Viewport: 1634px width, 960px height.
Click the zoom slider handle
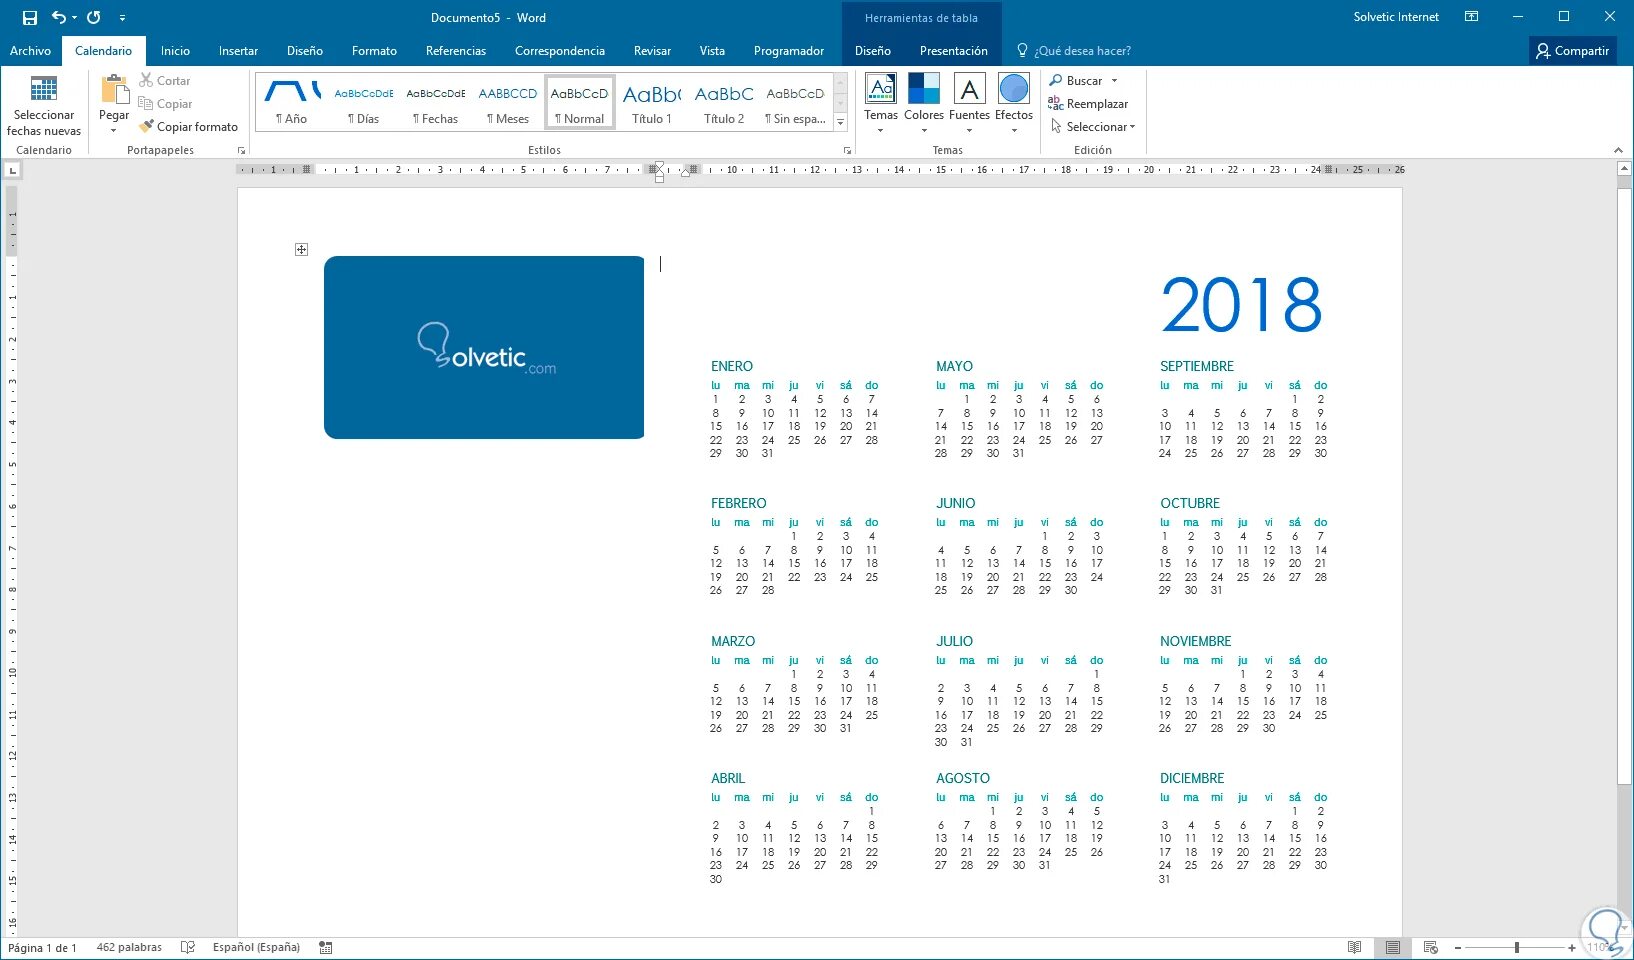click(x=1517, y=947)
